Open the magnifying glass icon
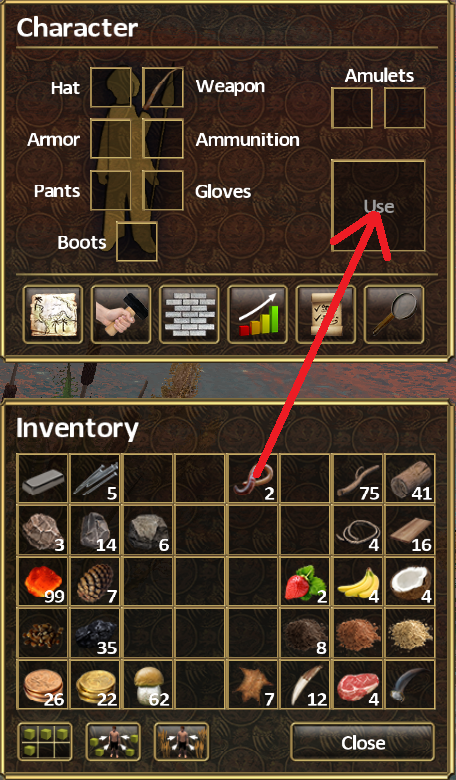456x780 pixels. click(x=394, y=314)
